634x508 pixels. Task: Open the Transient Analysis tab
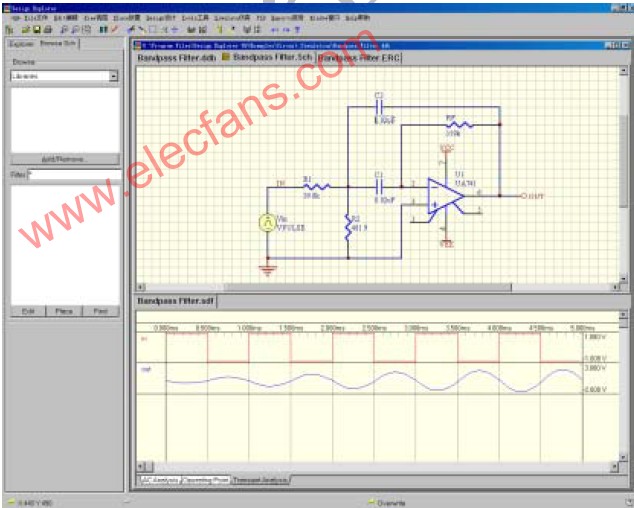(260, 481)
